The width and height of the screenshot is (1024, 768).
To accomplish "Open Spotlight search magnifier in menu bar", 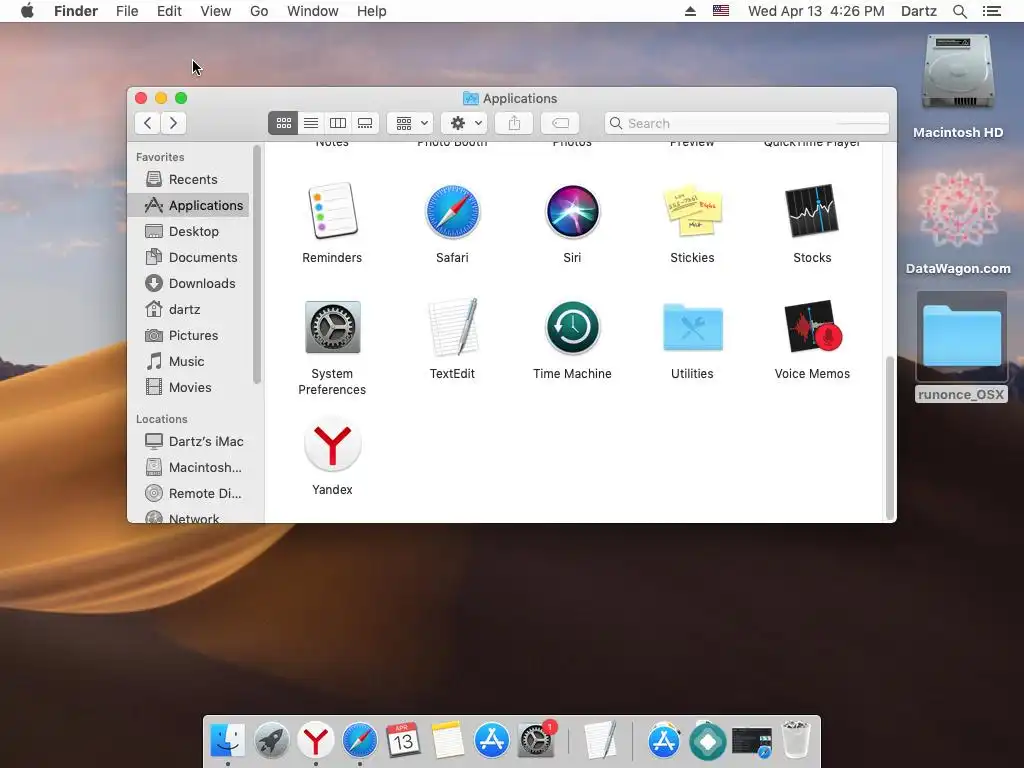I will pos(959,11).
